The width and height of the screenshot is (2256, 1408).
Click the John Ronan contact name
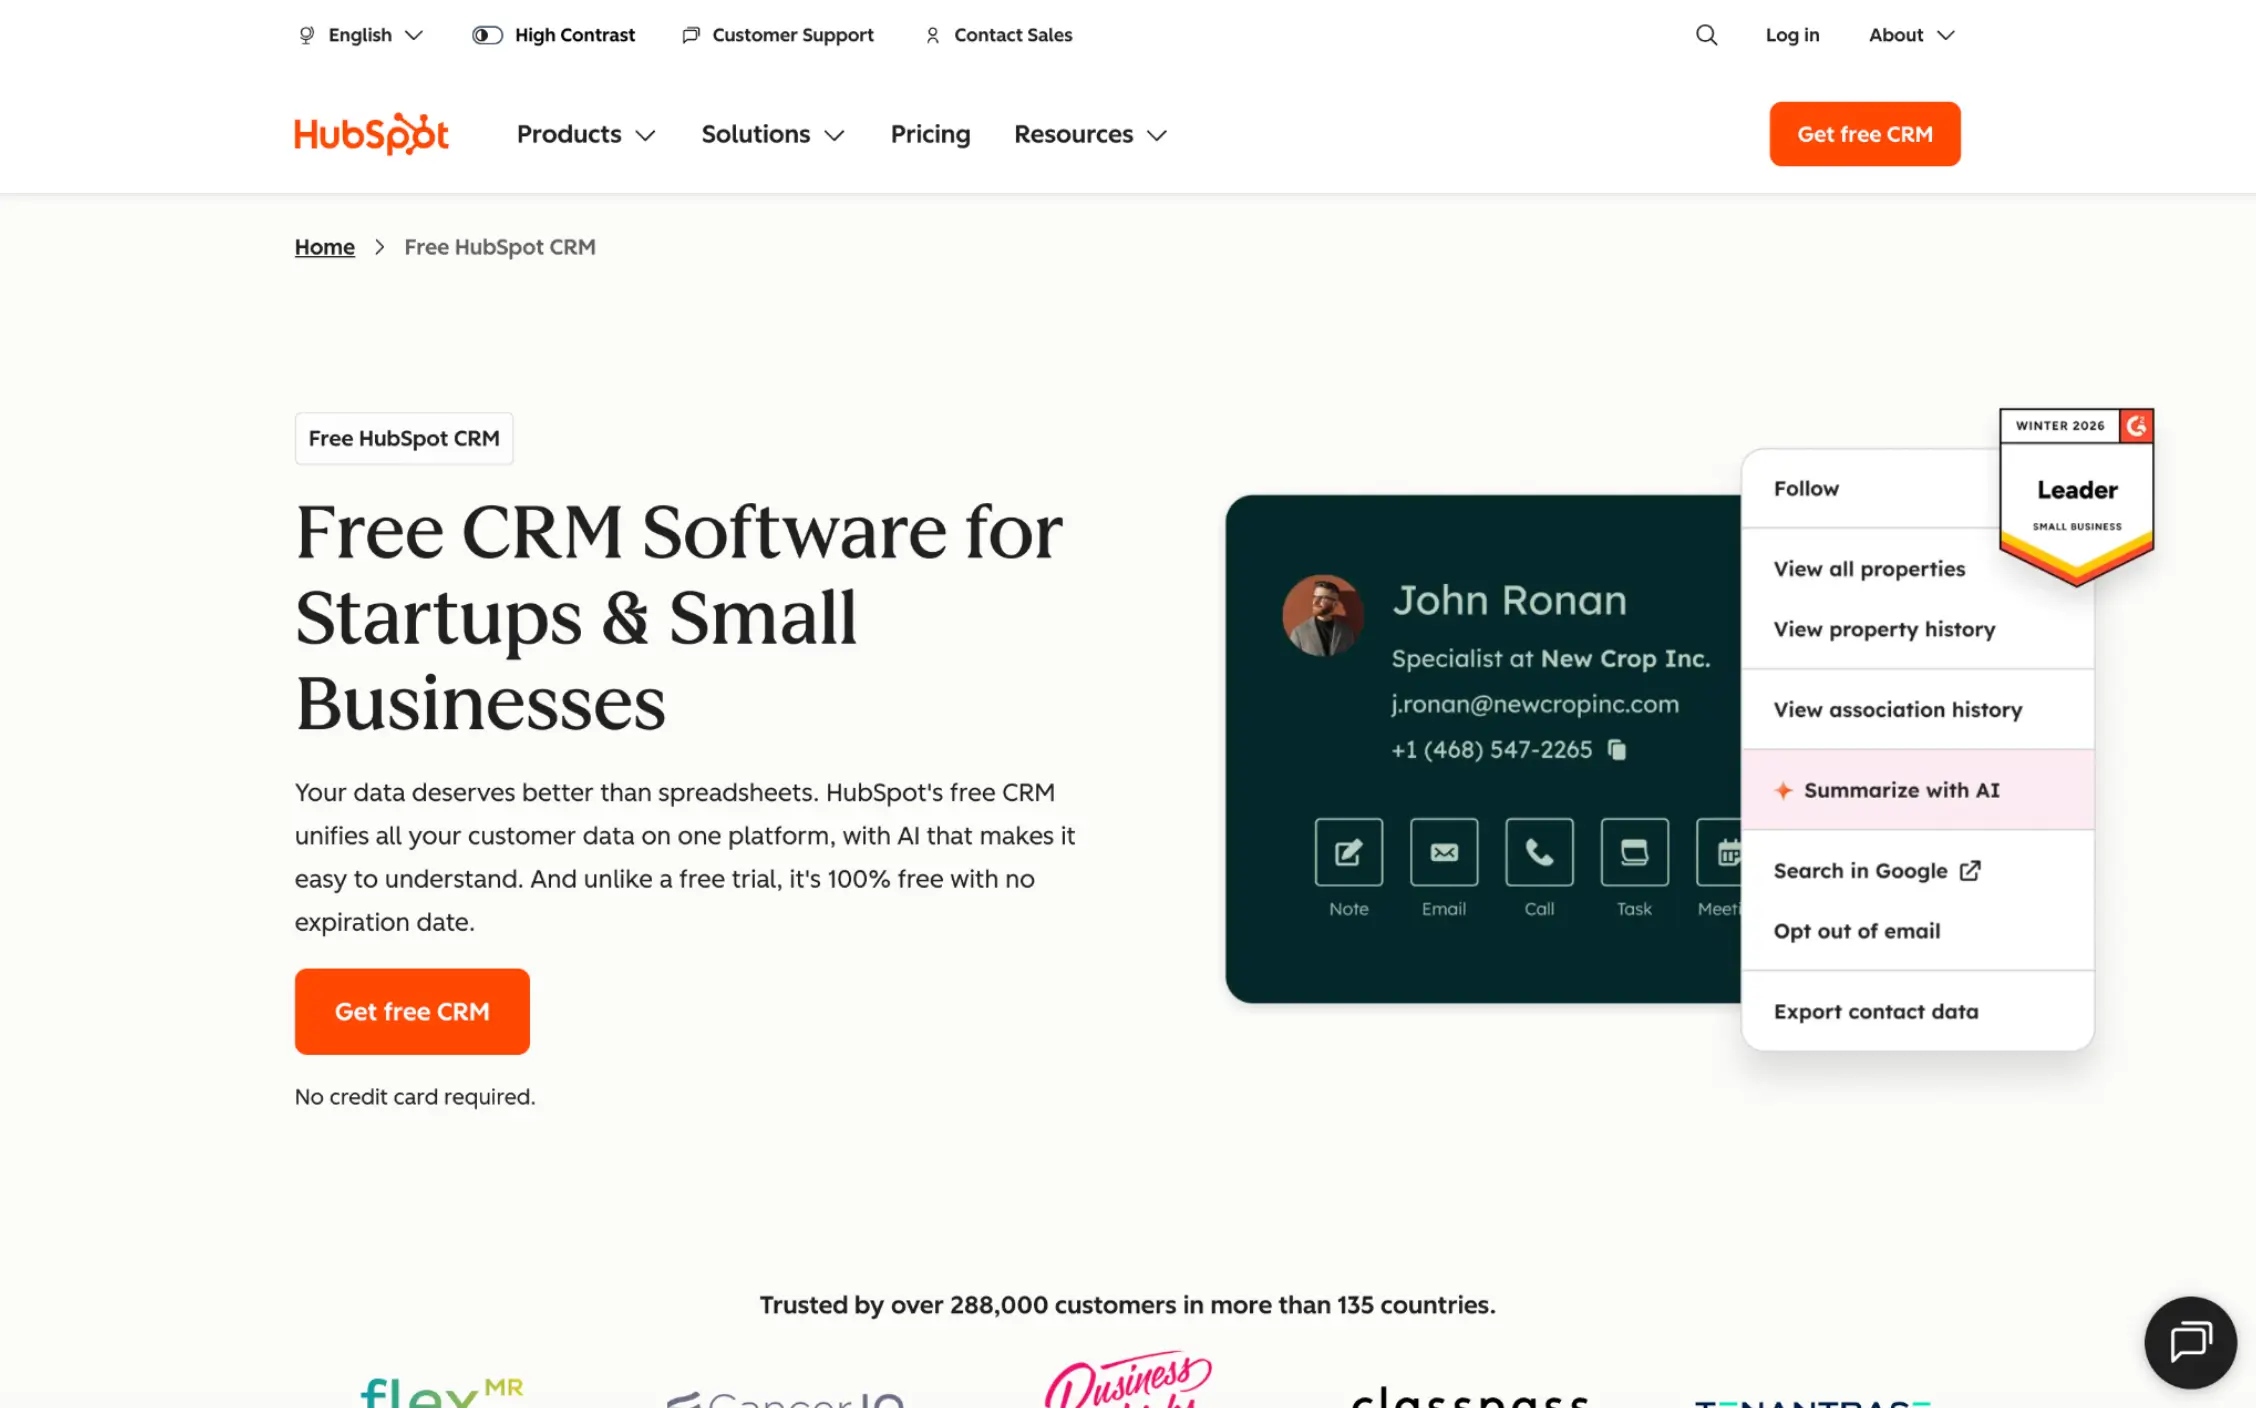click(x=1509, y=600)
